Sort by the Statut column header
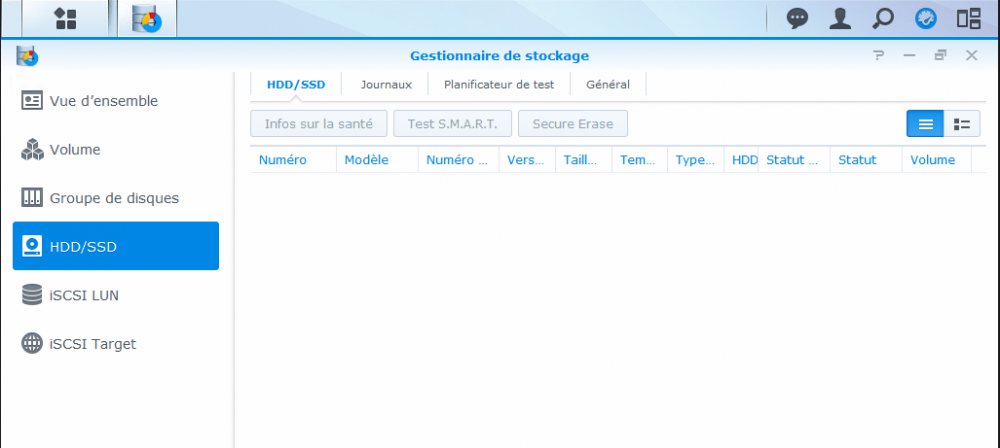 (x=866, y=160)
